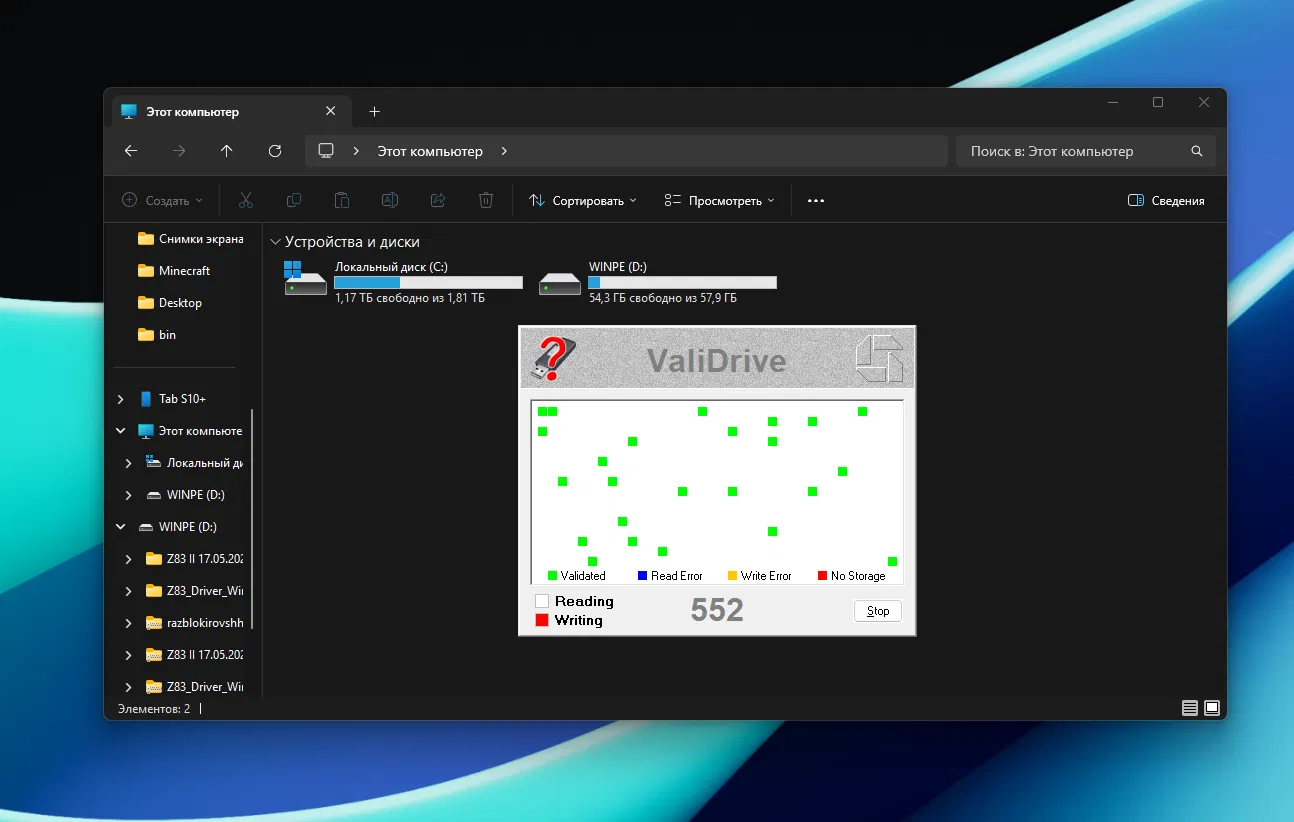
Task: Open a new tab with plus button
Action: [374, 112]
